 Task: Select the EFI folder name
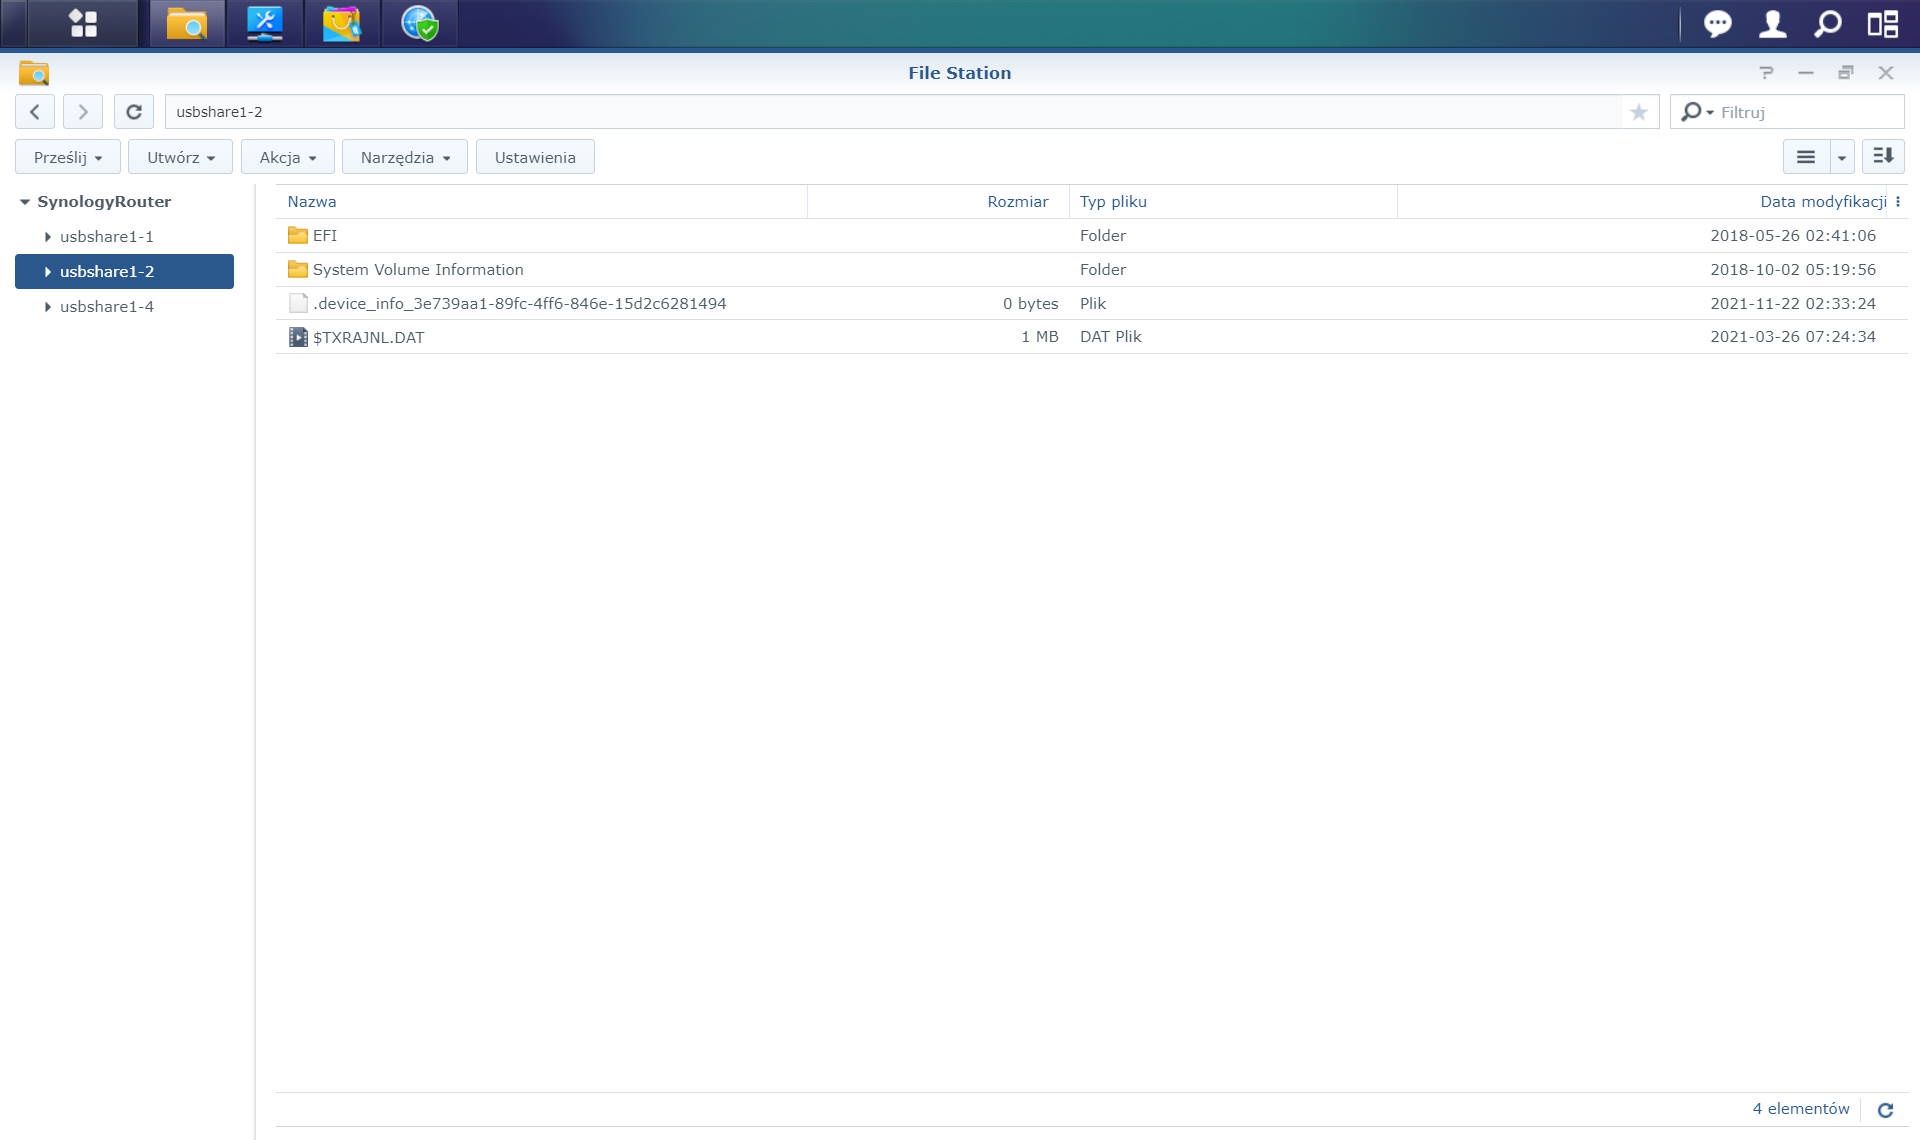pyautogui.click(x=325, y=236)
